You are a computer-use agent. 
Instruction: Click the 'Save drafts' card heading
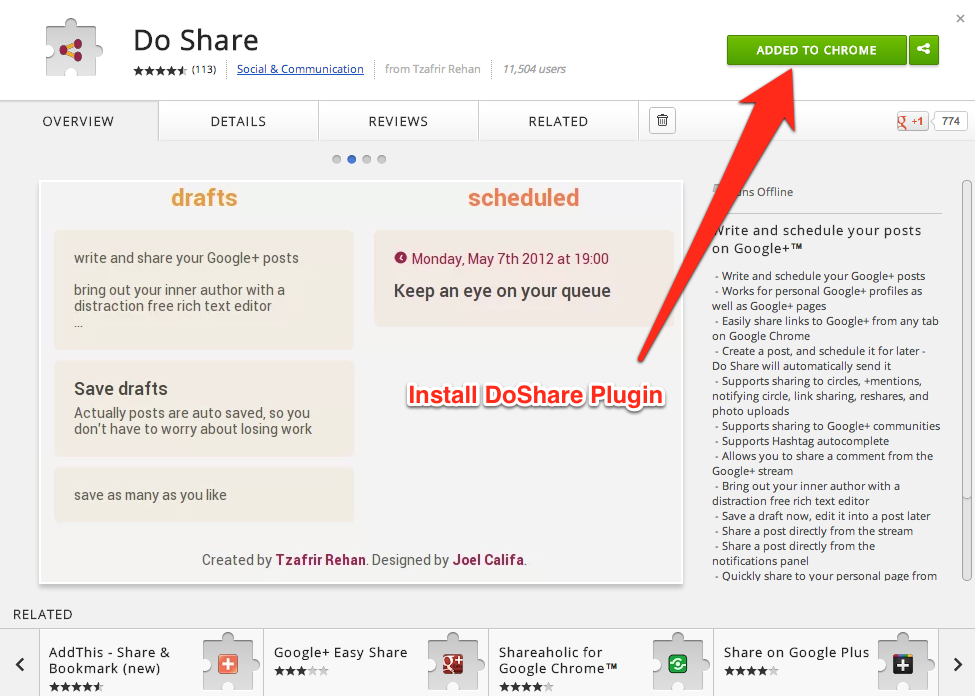121,389
